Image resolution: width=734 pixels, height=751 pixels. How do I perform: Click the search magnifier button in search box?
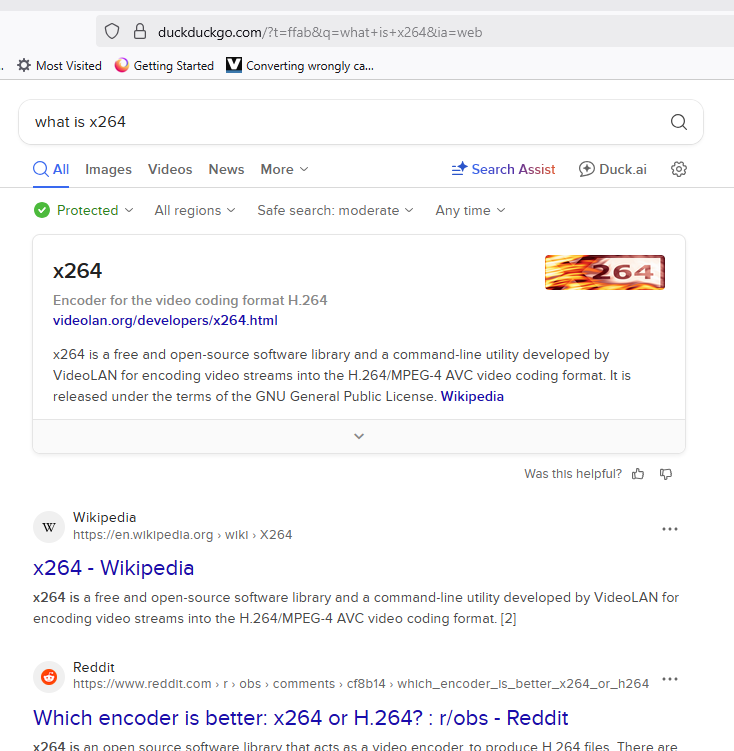click(x=678, y=122)
